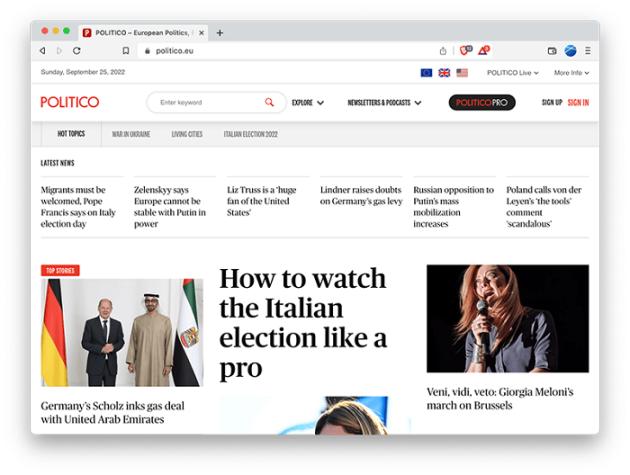The width and height of the screenshot is (630, 475).
Task: Expand the More Info dropdown
Action: tap(571, 73)
